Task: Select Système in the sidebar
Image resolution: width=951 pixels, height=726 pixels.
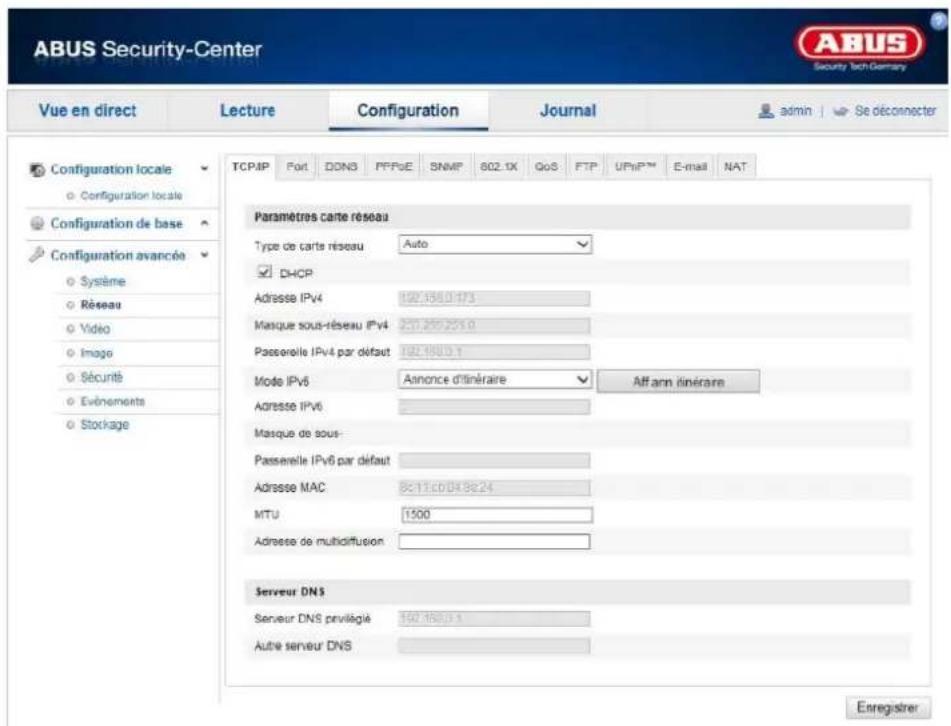Action: pyautogui.click(x=102, y=281)
